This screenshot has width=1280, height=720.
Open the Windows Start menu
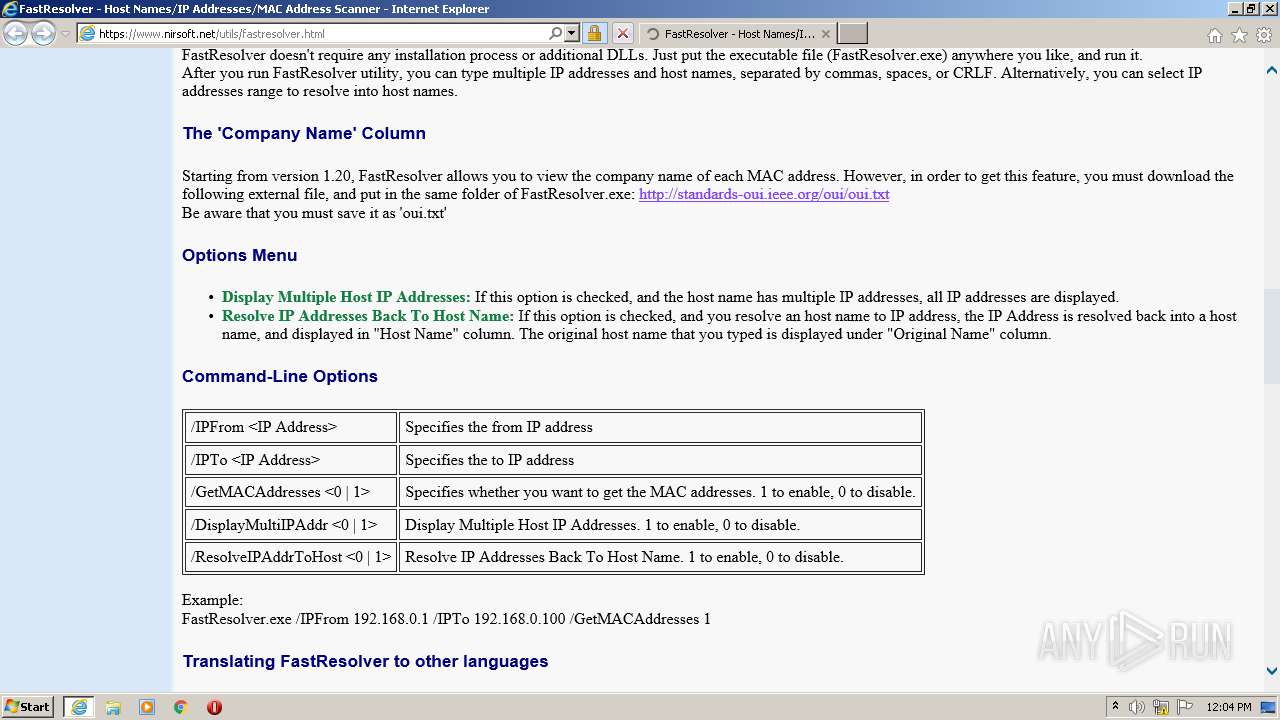27,706
